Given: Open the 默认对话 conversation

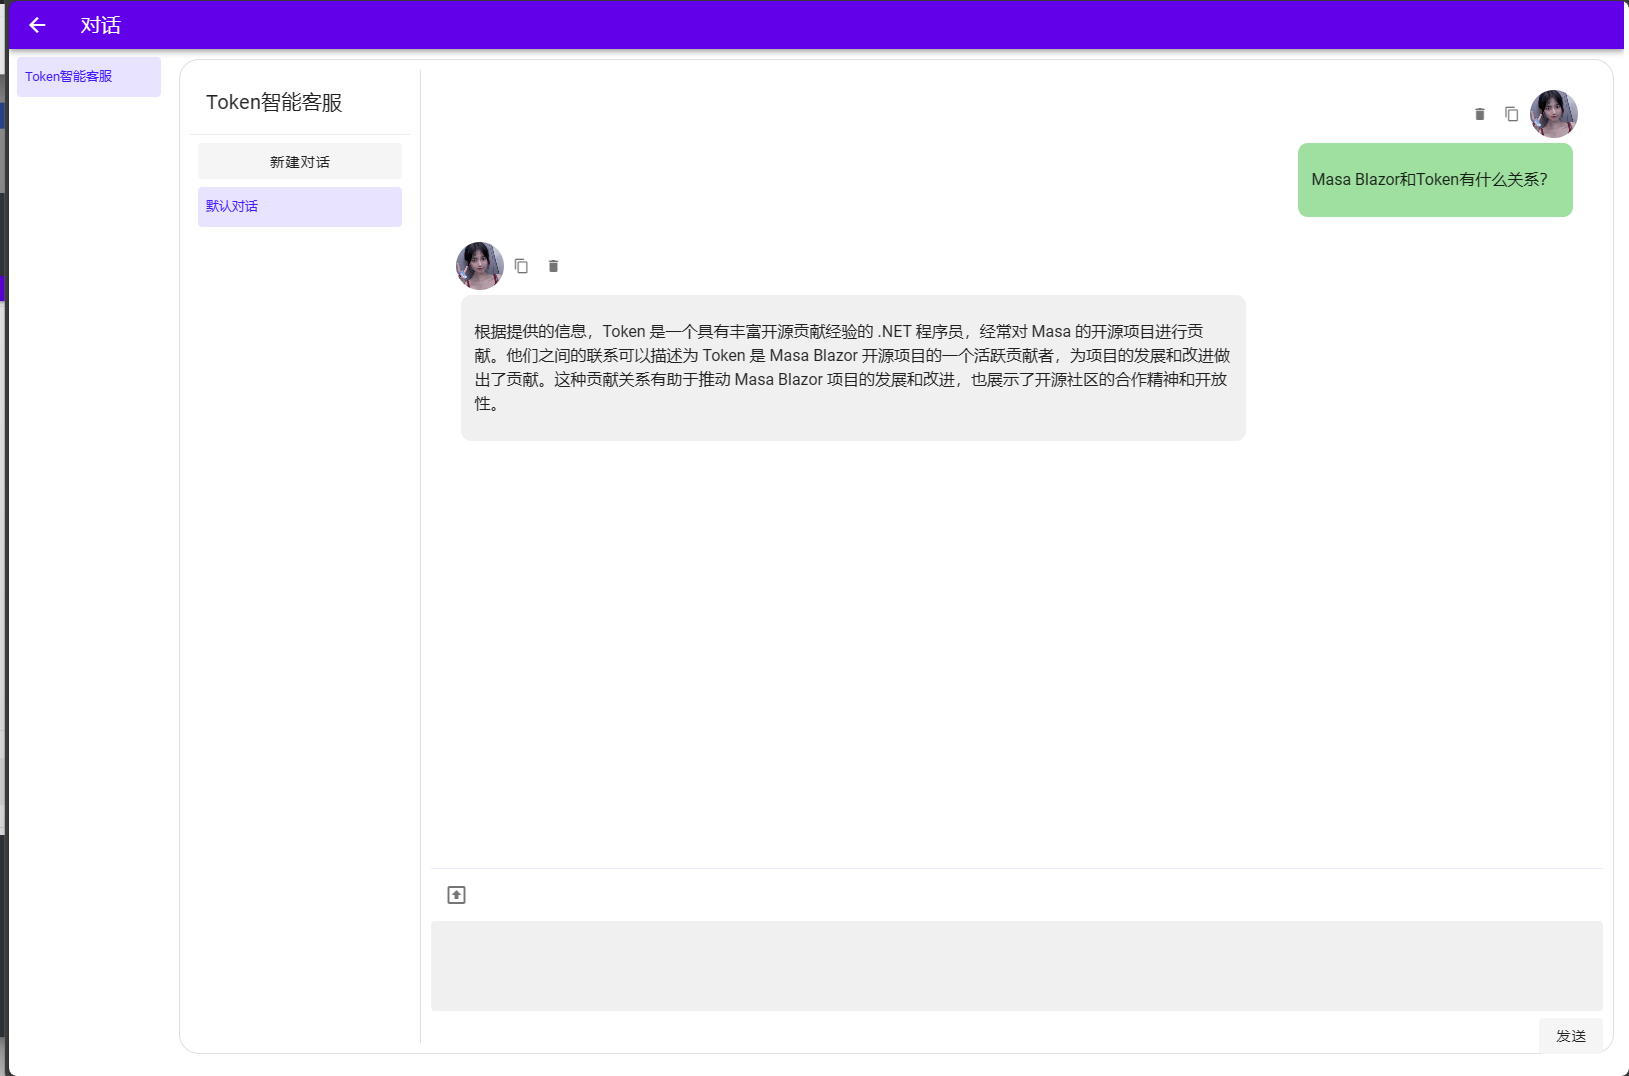Looking at the screenshot, I should click(300, 207).
